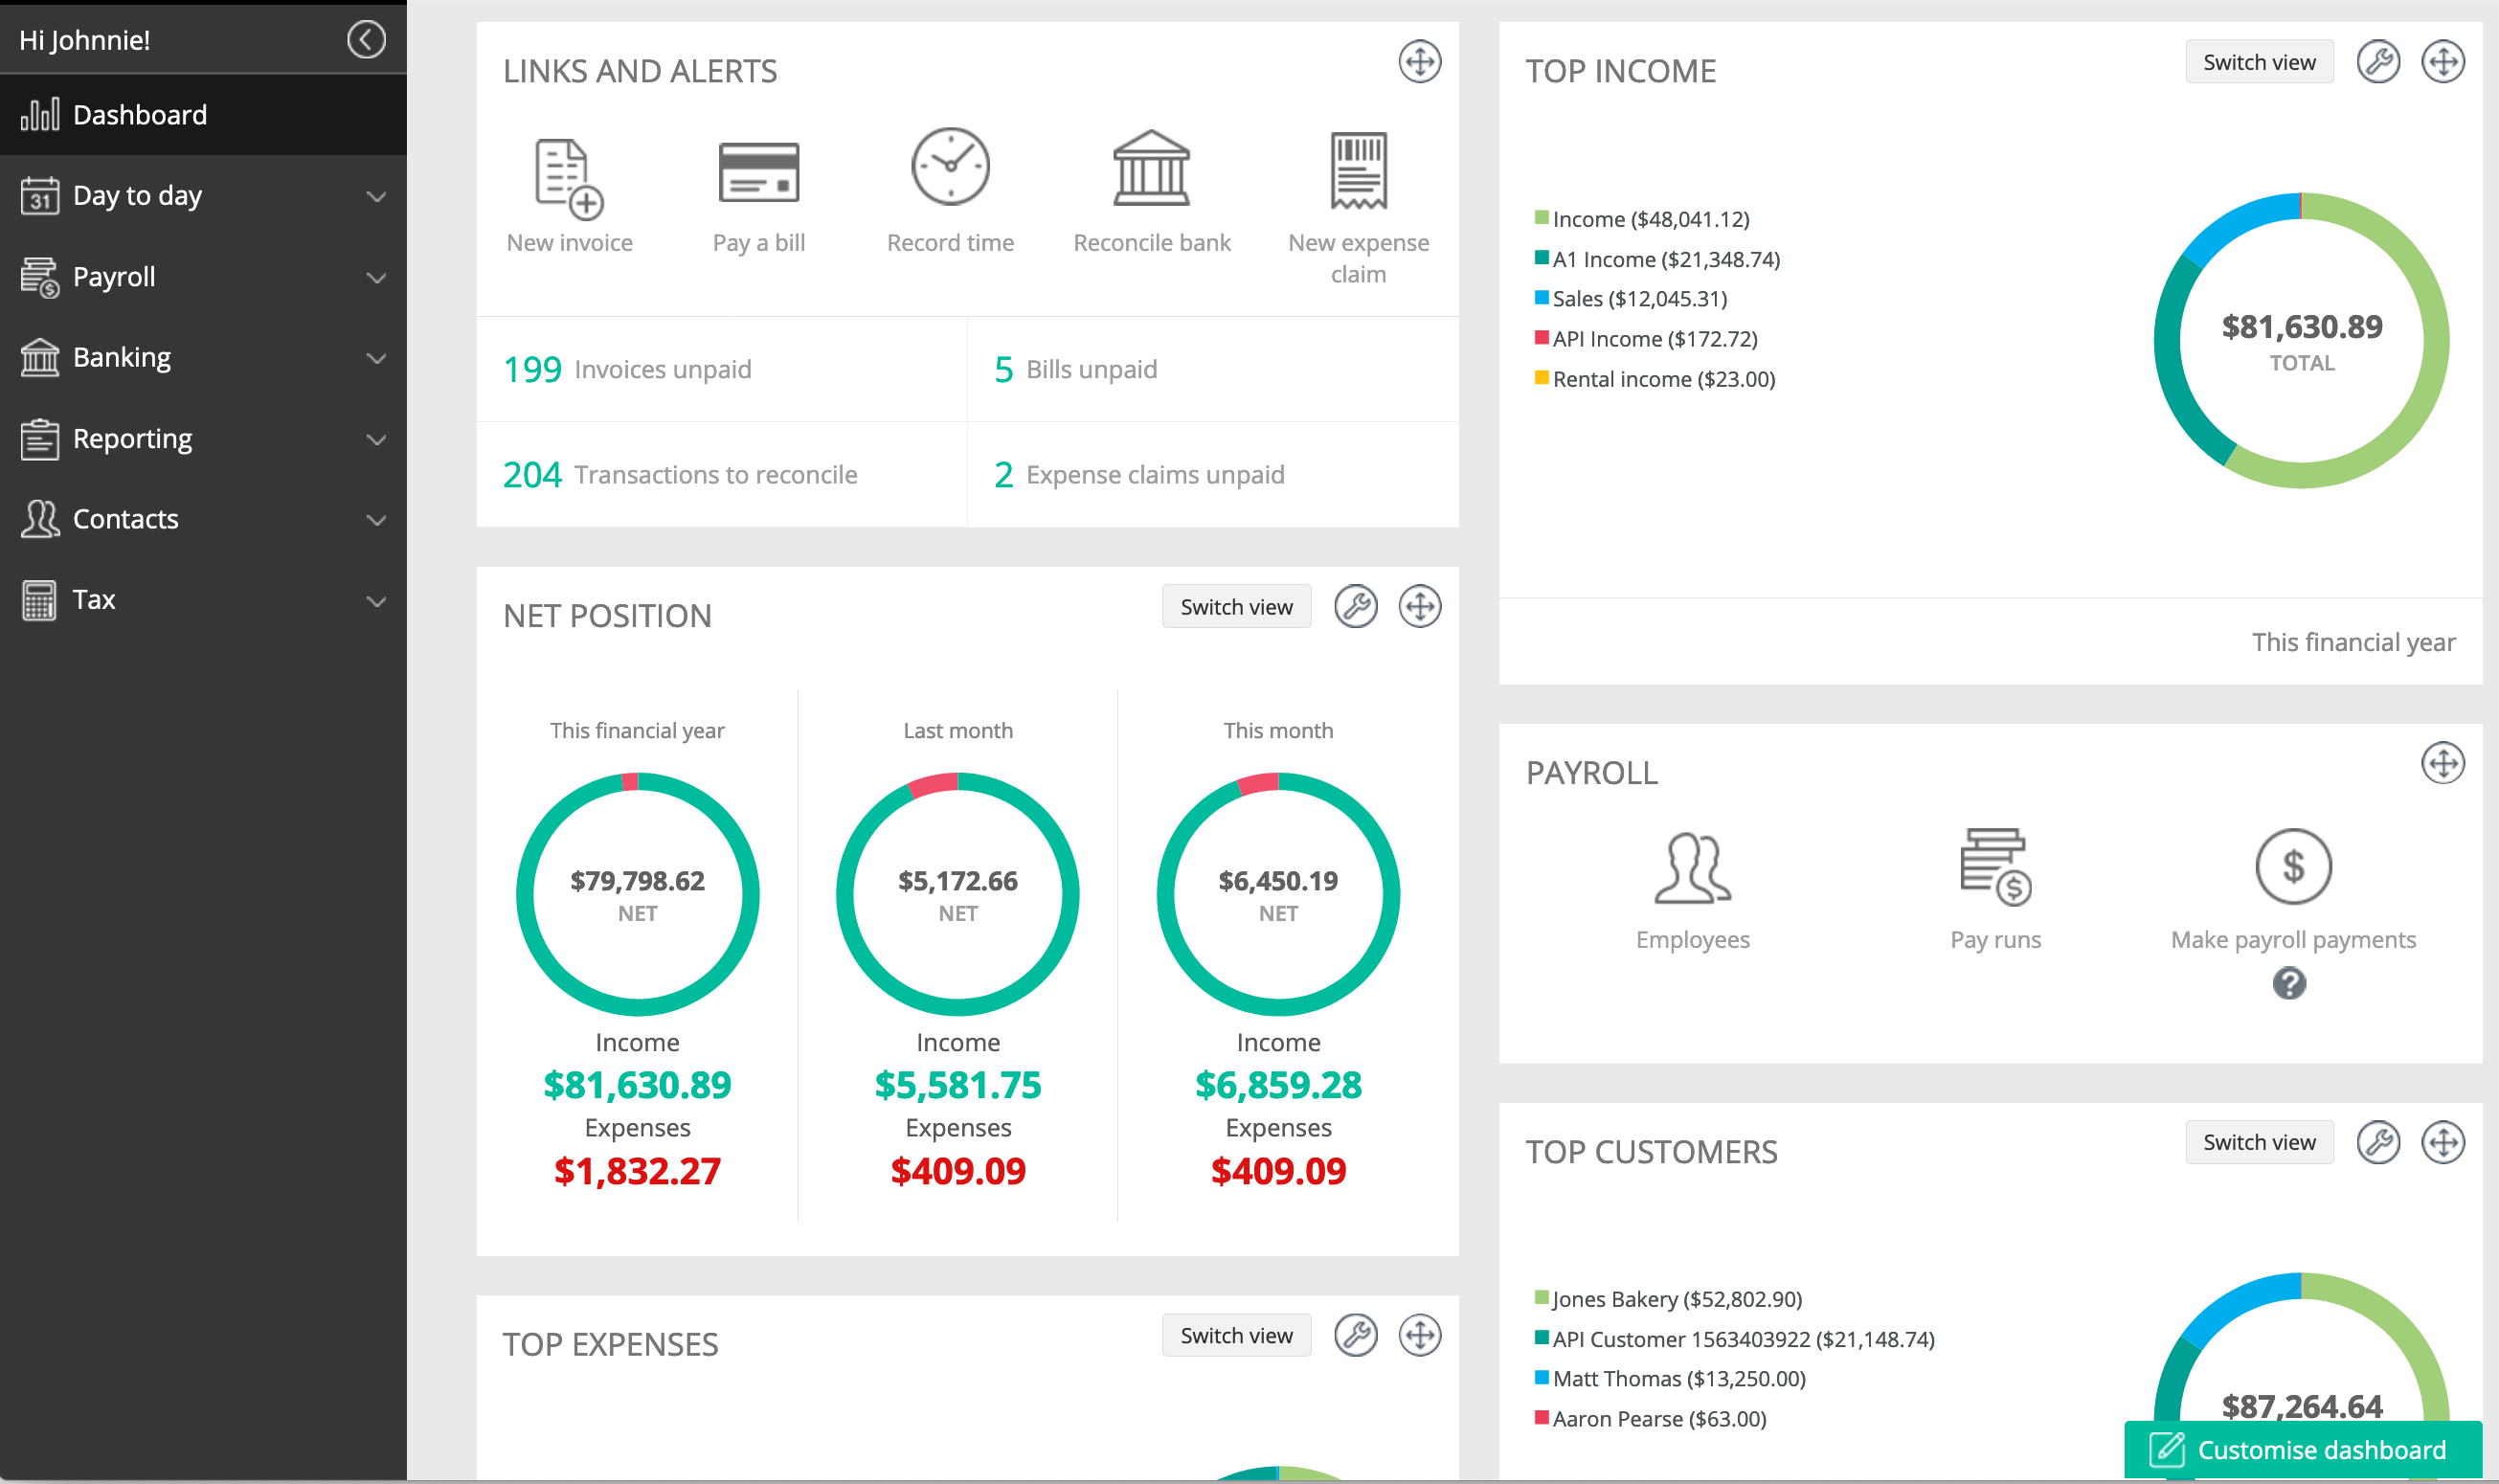Open Top Income settings wrench
Viewport: 2499px width, 1484px height.
tap(2378, 62)
